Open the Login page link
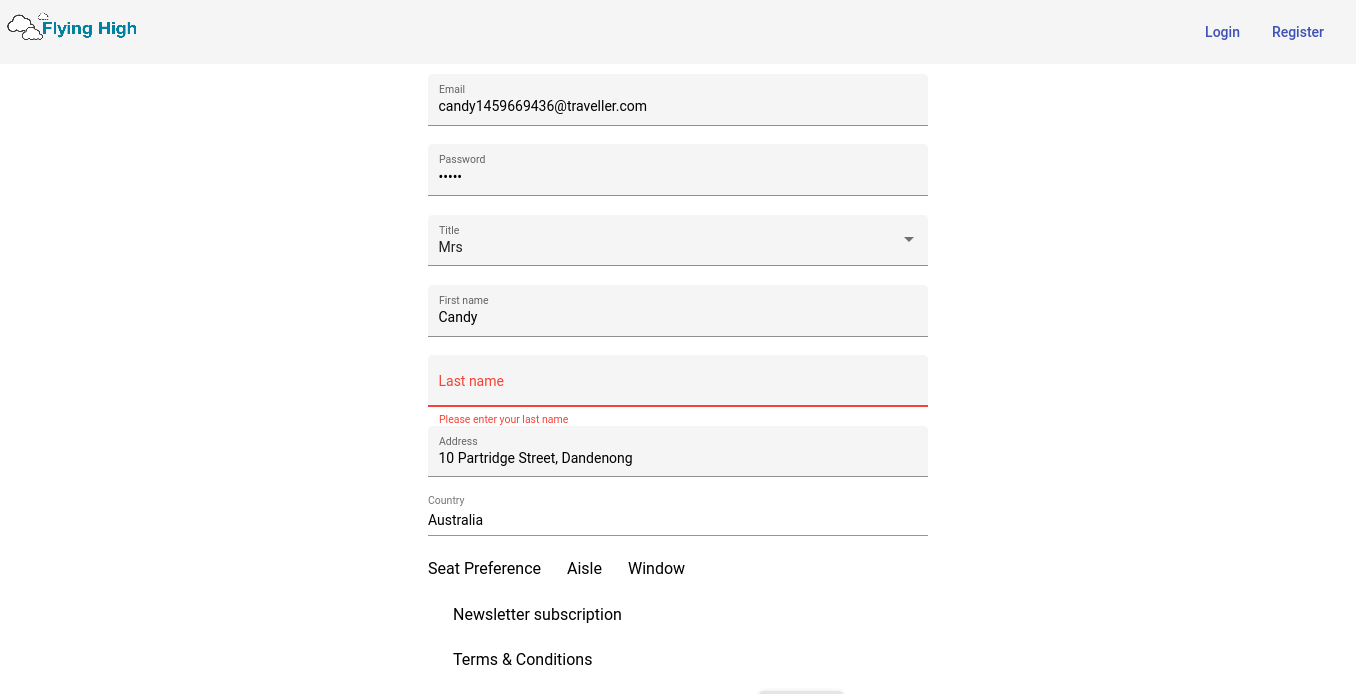This screenshot has height=694, width=1366. tap(1222, 32)
